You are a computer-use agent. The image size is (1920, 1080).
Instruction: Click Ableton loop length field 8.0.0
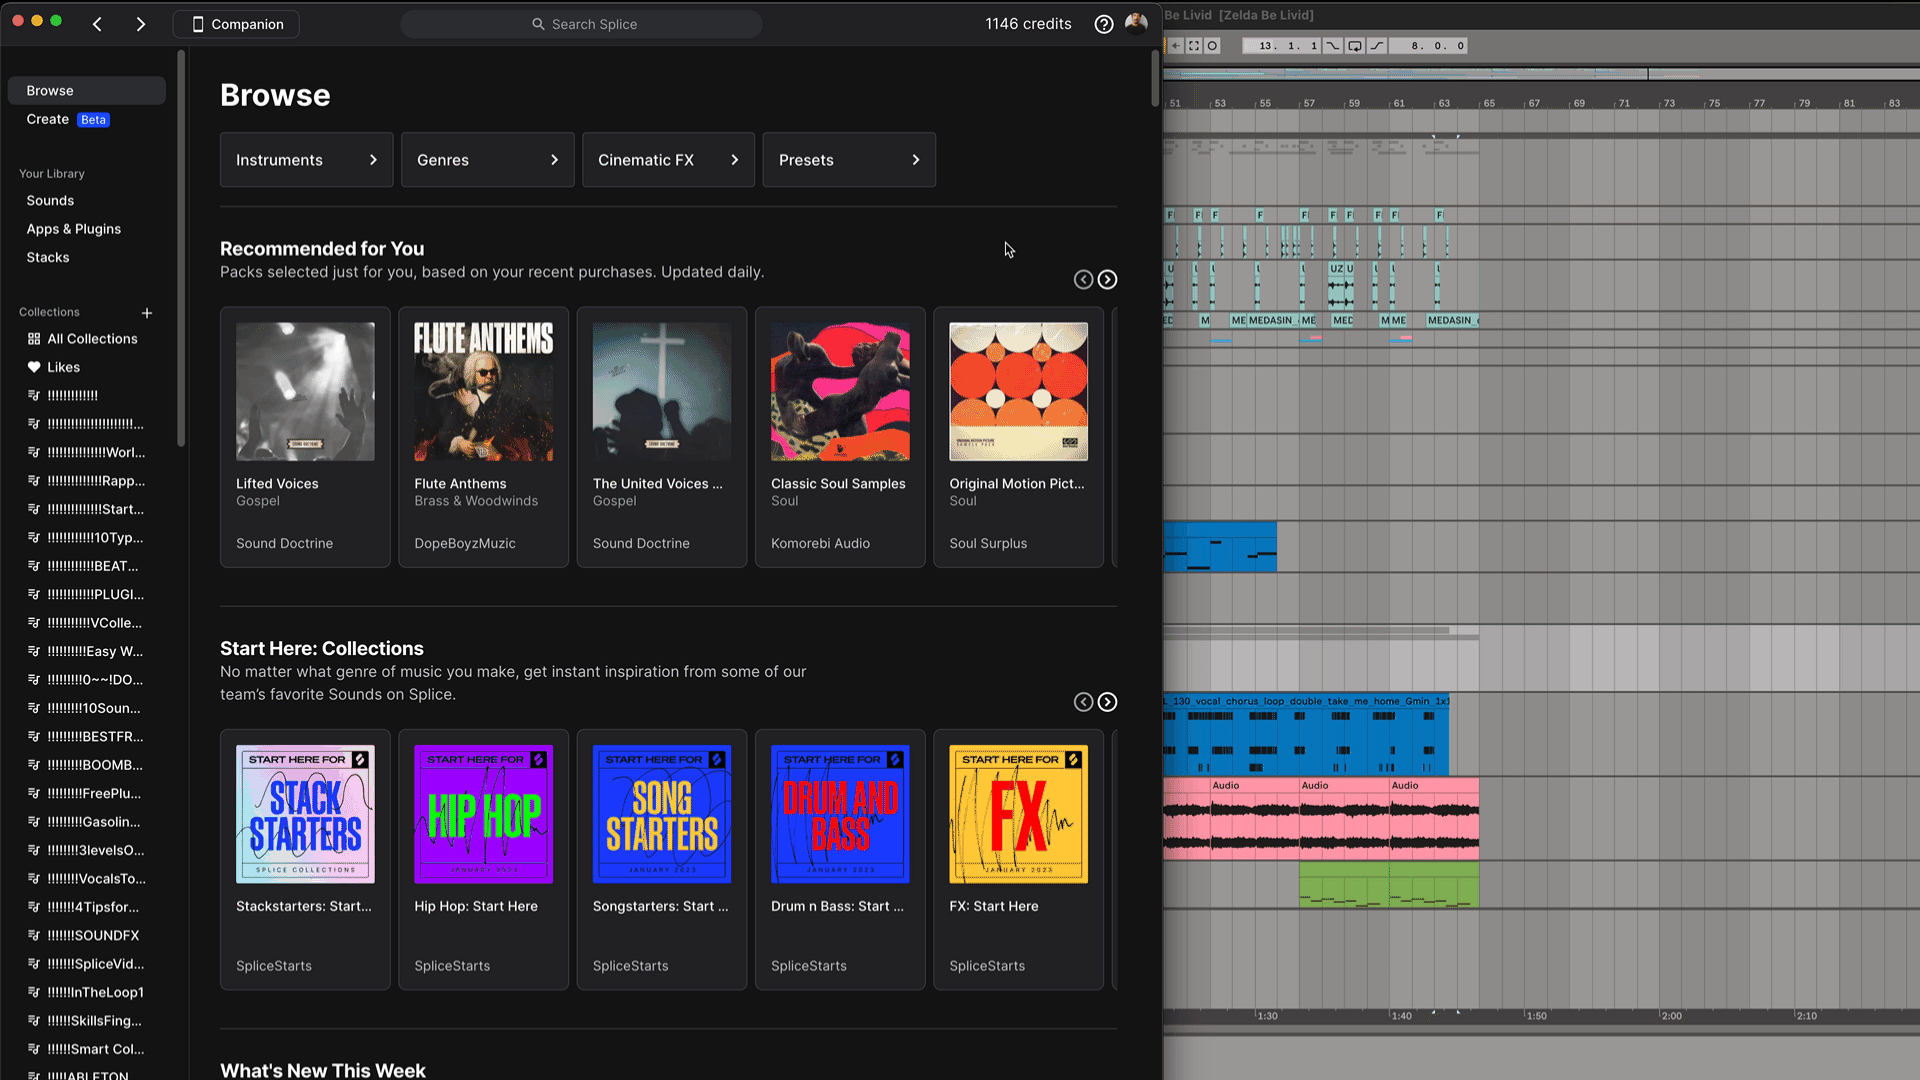(1429, 46)
